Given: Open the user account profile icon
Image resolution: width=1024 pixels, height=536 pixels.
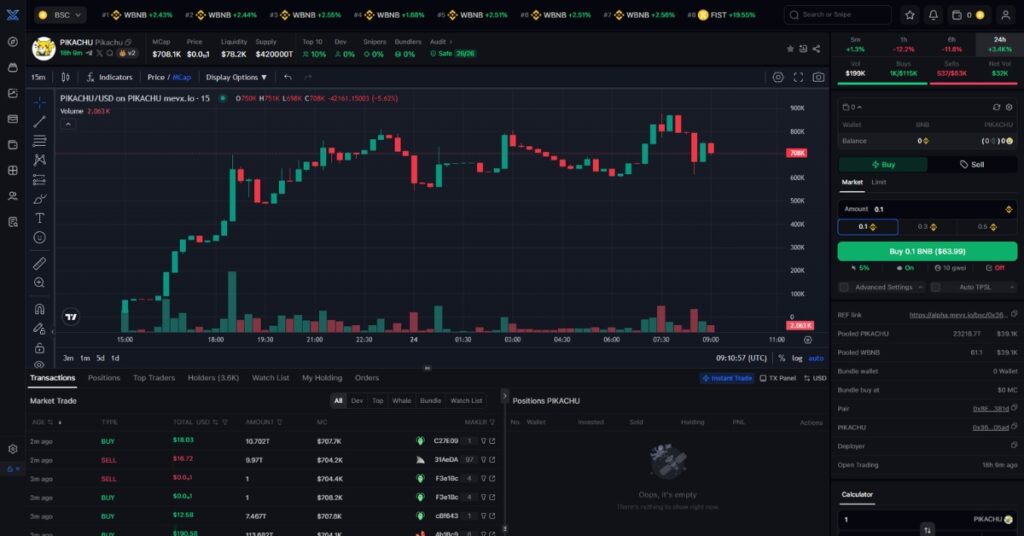Looking at the screenshot, I should (1006, 14).
